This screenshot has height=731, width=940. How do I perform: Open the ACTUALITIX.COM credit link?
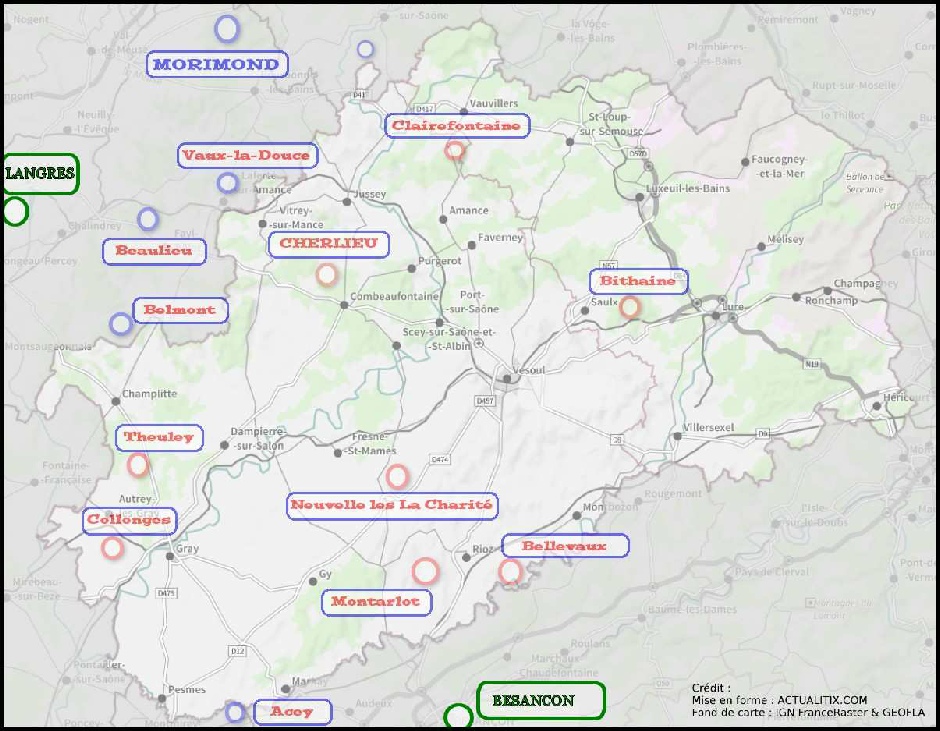(x=823, y=701)
